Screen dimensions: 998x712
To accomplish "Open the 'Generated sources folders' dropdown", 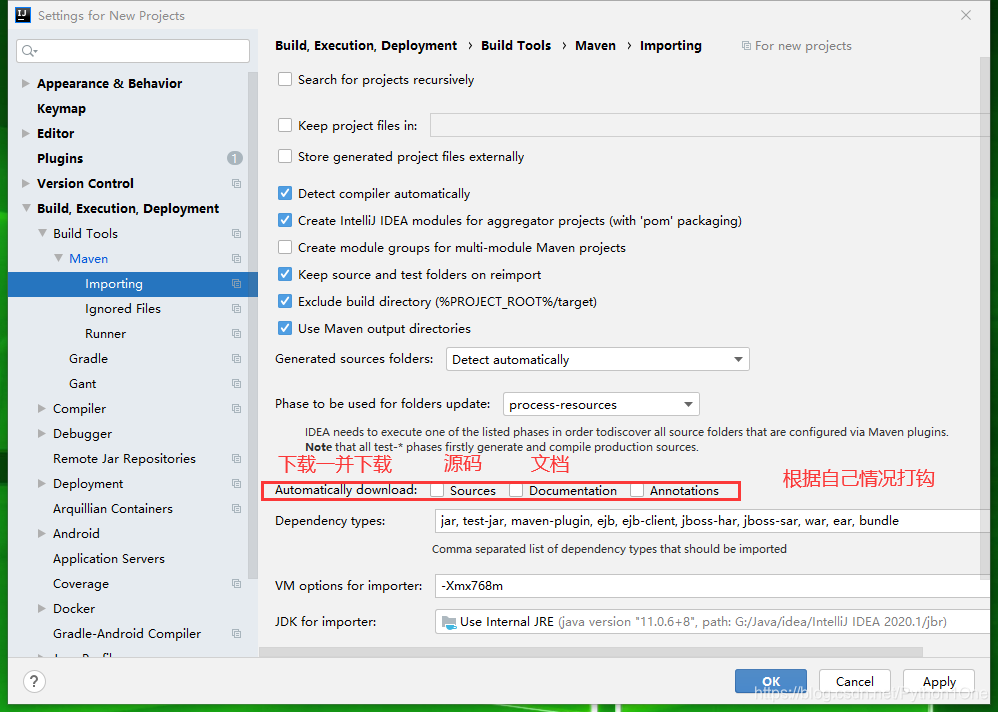I will tap(598, 359).
